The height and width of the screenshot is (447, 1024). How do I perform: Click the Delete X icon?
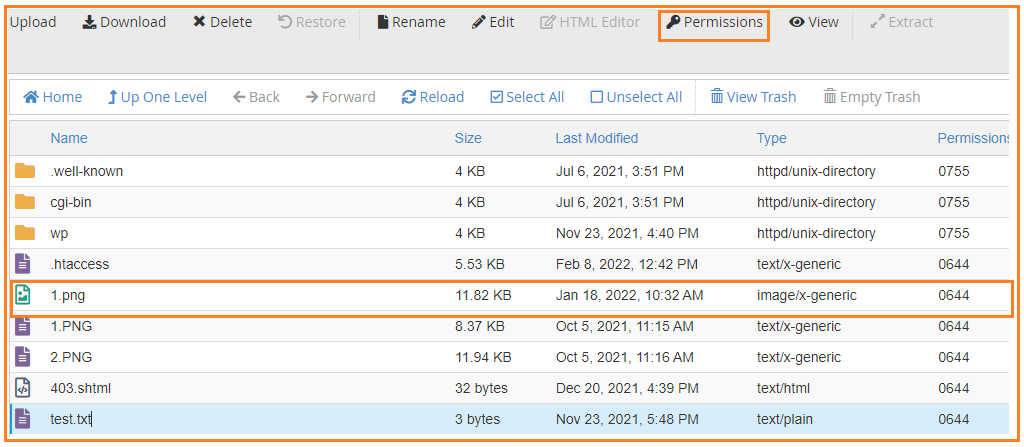click(199, 22)
